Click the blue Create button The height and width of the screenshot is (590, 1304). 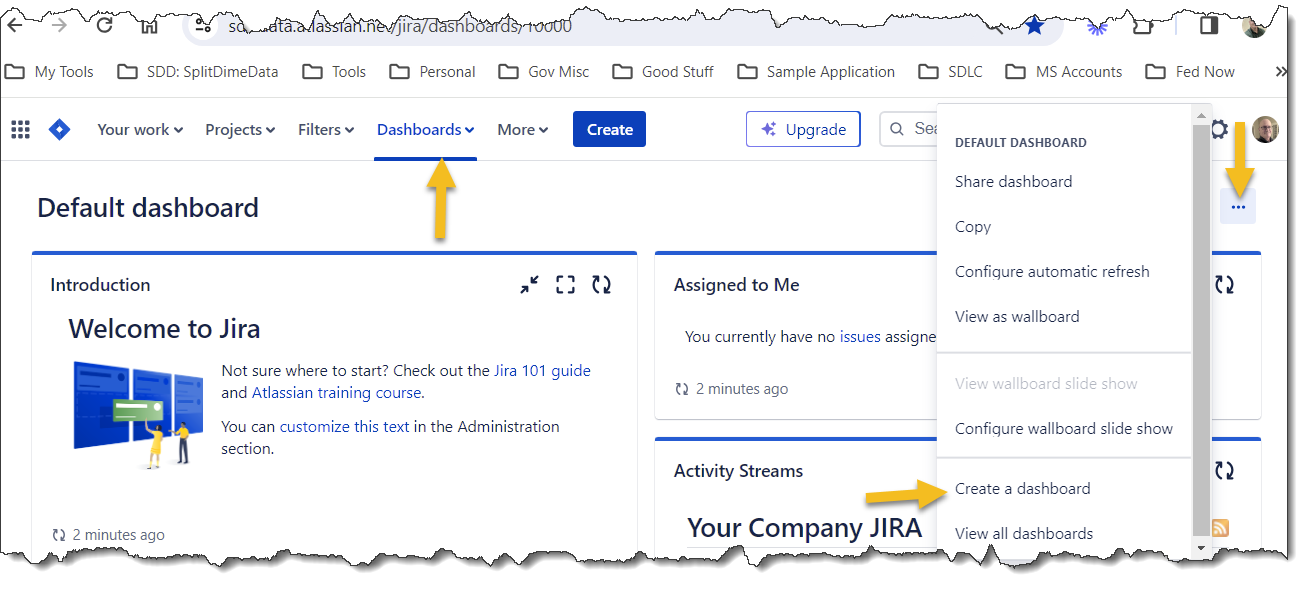coord(609,129)
